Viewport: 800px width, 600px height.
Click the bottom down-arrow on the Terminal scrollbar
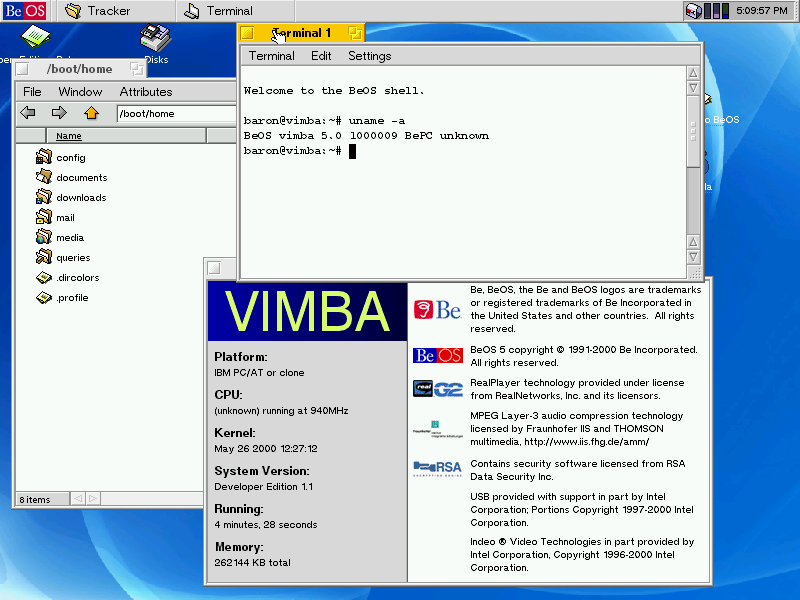pos(693,257)
